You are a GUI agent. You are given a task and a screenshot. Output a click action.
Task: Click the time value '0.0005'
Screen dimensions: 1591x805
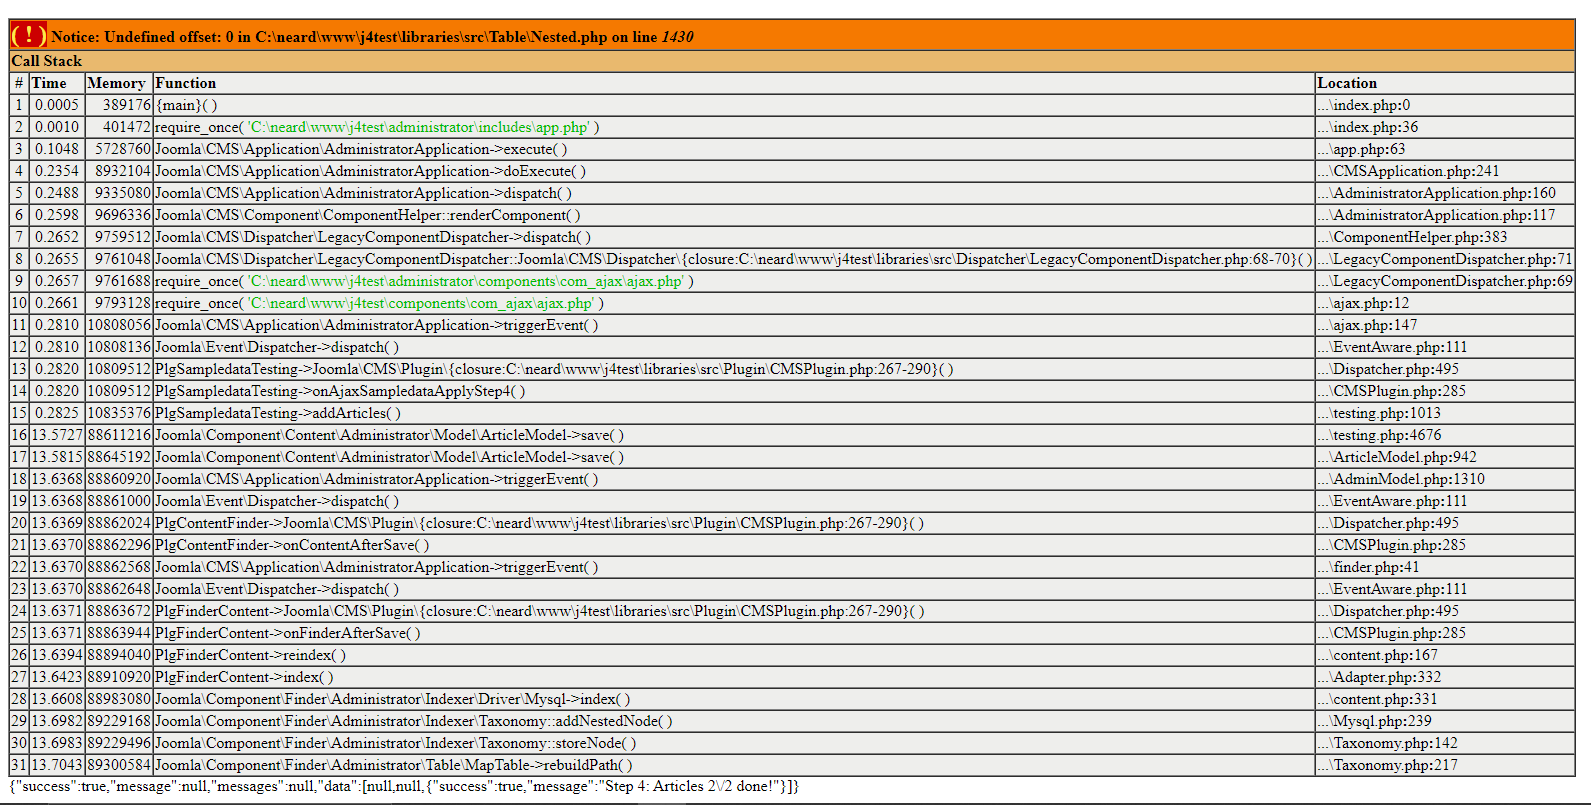[x=57, y=105]
